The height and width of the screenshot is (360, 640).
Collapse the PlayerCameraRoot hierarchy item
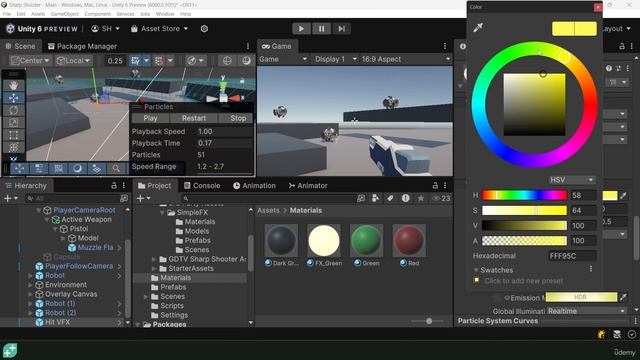39,210
